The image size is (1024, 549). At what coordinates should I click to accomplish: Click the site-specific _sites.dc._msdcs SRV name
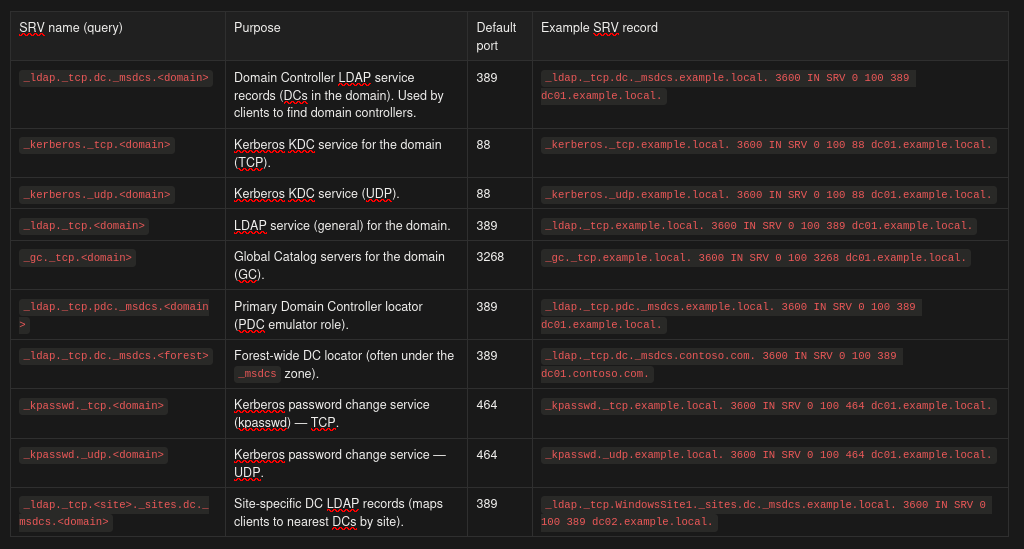click(115, 513)
